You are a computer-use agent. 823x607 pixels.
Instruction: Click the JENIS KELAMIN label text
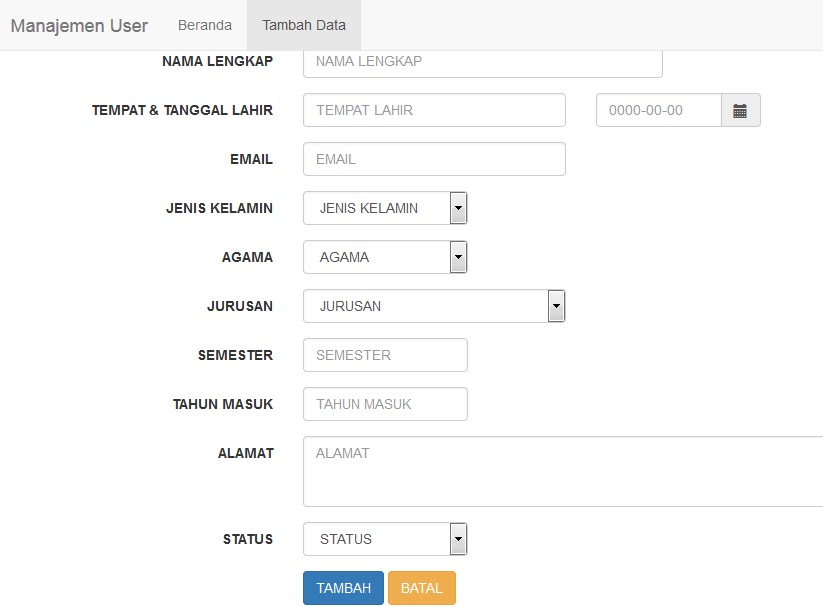[x=219, y=208]
